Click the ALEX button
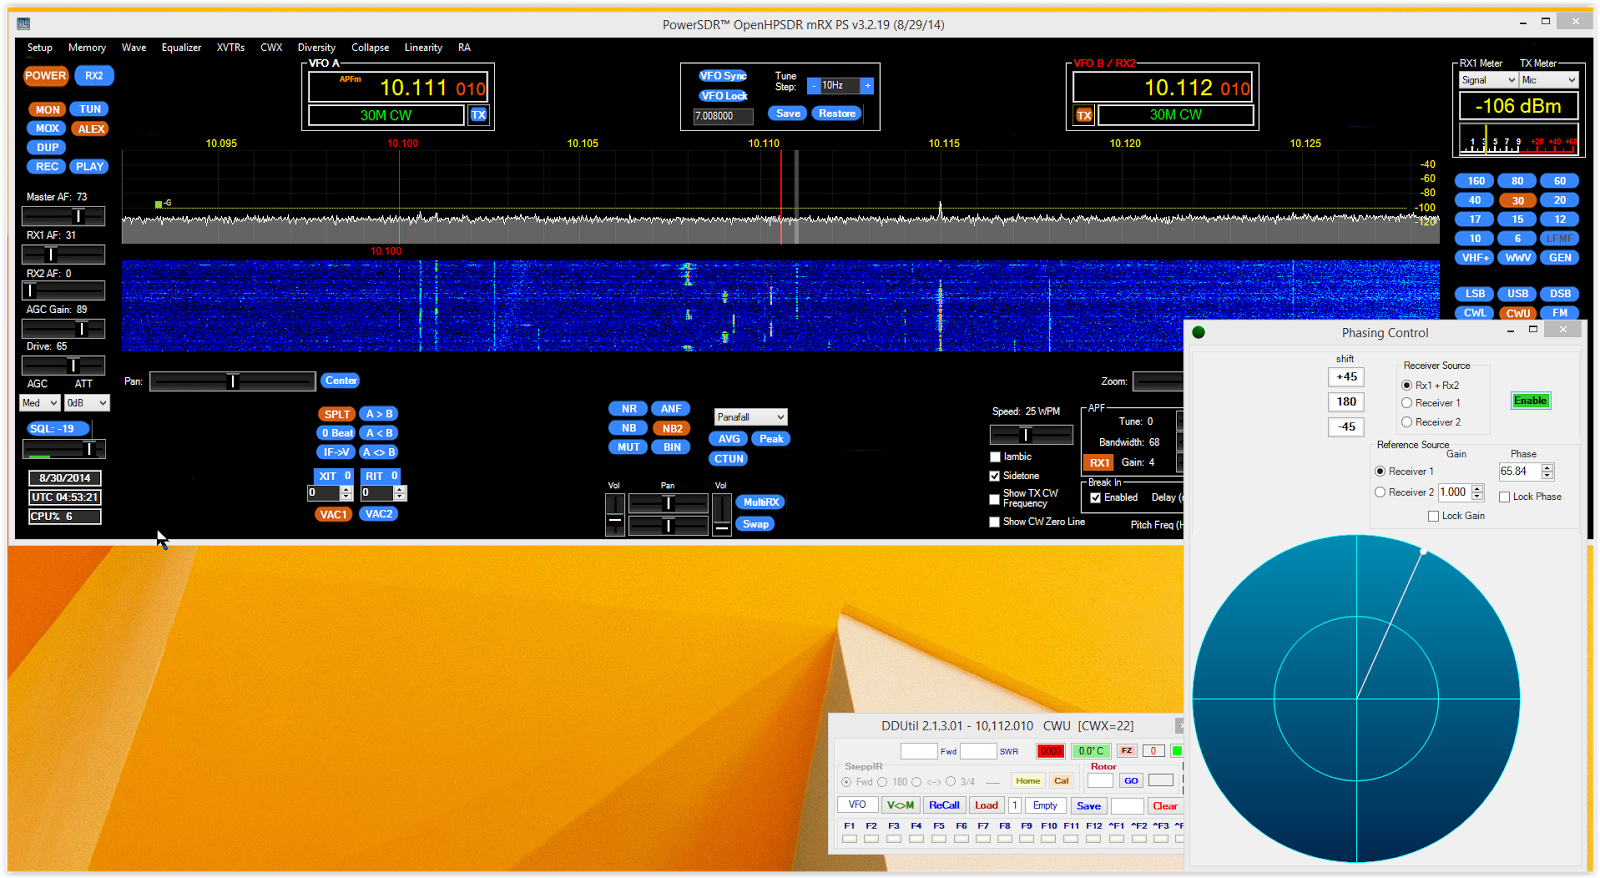 coord(91,128)
